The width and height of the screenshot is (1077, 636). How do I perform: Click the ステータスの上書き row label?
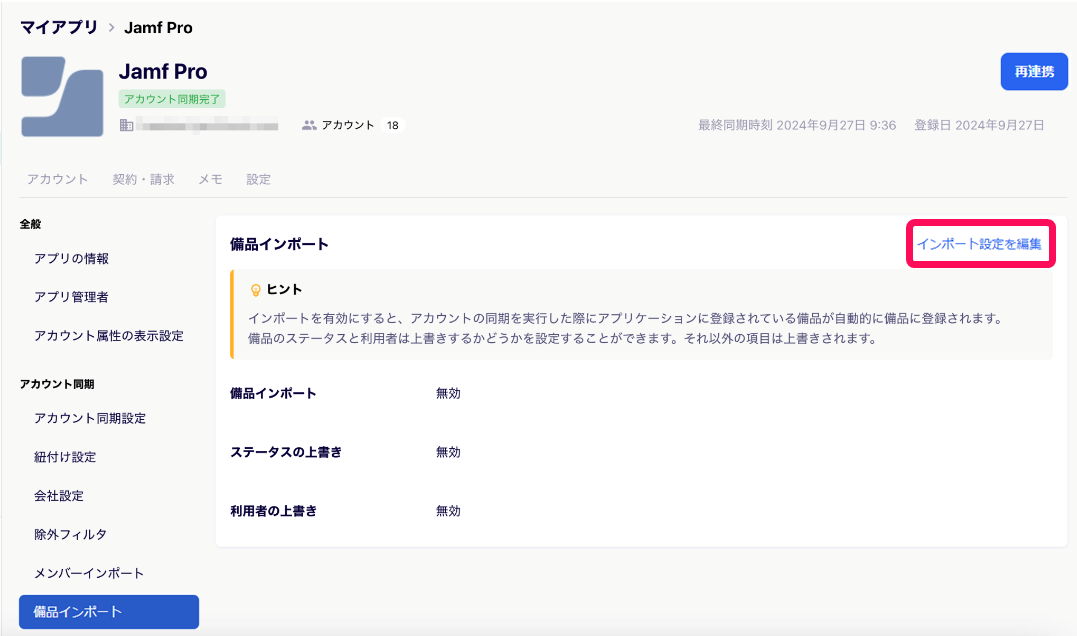point(286,452)
